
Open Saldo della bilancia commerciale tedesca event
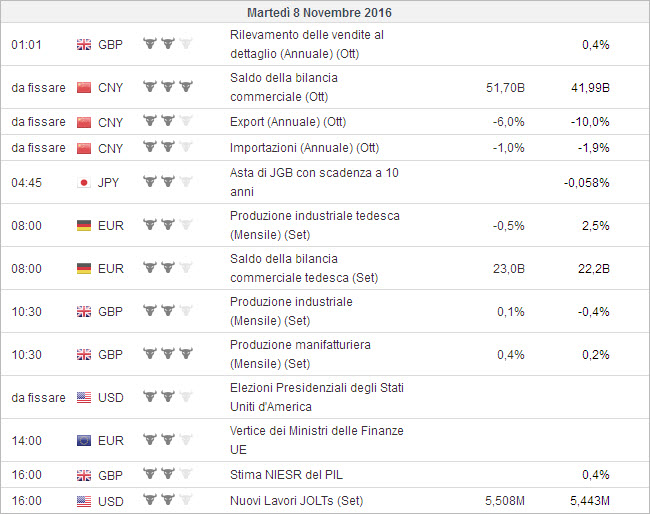(x=304, y=268)
